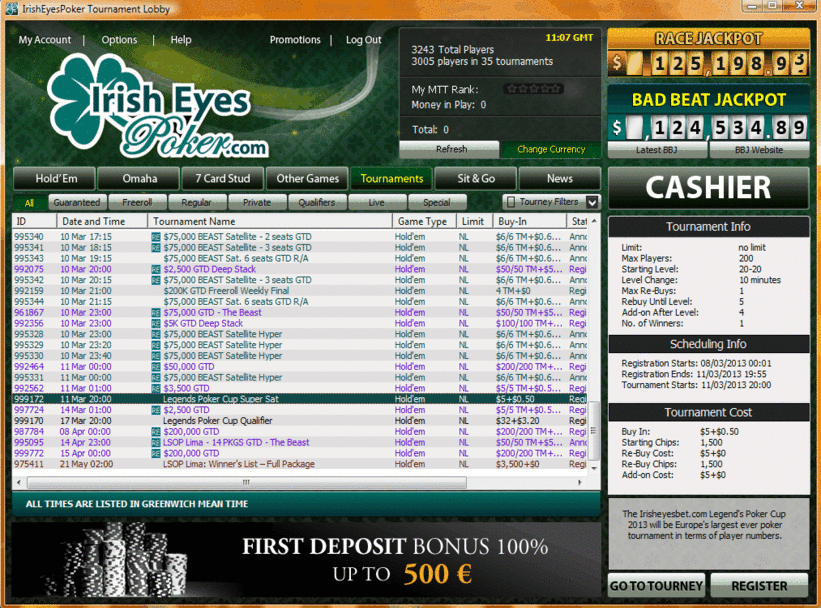
Task: Click the RE icon beside tournament 995329
Action: coord(156,345)
